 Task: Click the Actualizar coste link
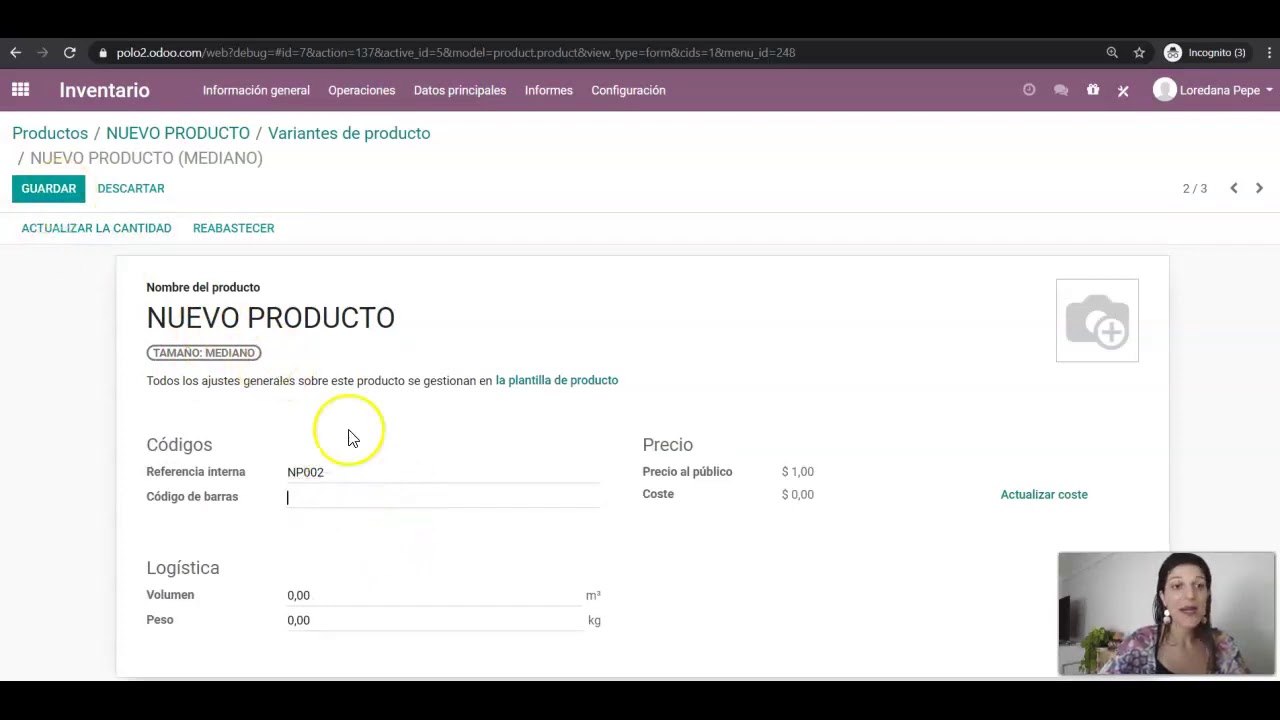tap(1044, 494)
